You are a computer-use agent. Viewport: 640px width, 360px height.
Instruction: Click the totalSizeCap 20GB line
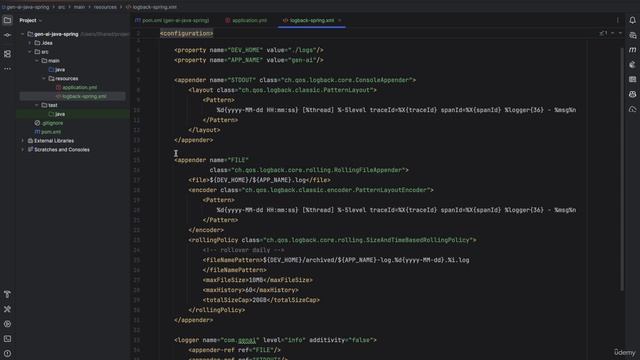coord(261,300)
